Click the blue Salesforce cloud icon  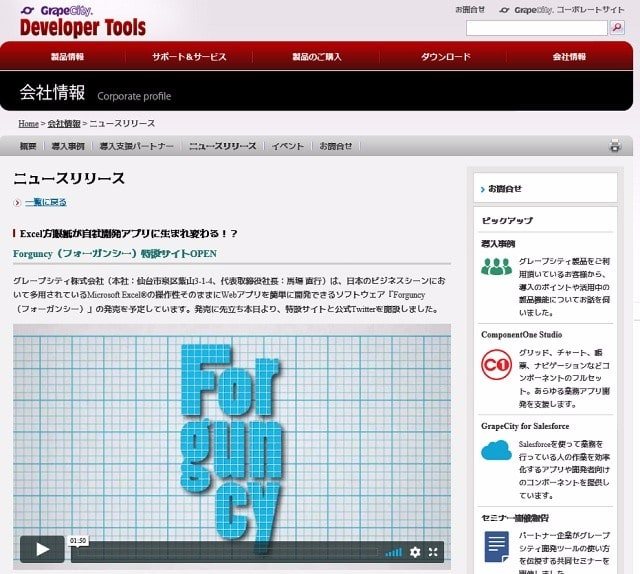click(496, 450)
